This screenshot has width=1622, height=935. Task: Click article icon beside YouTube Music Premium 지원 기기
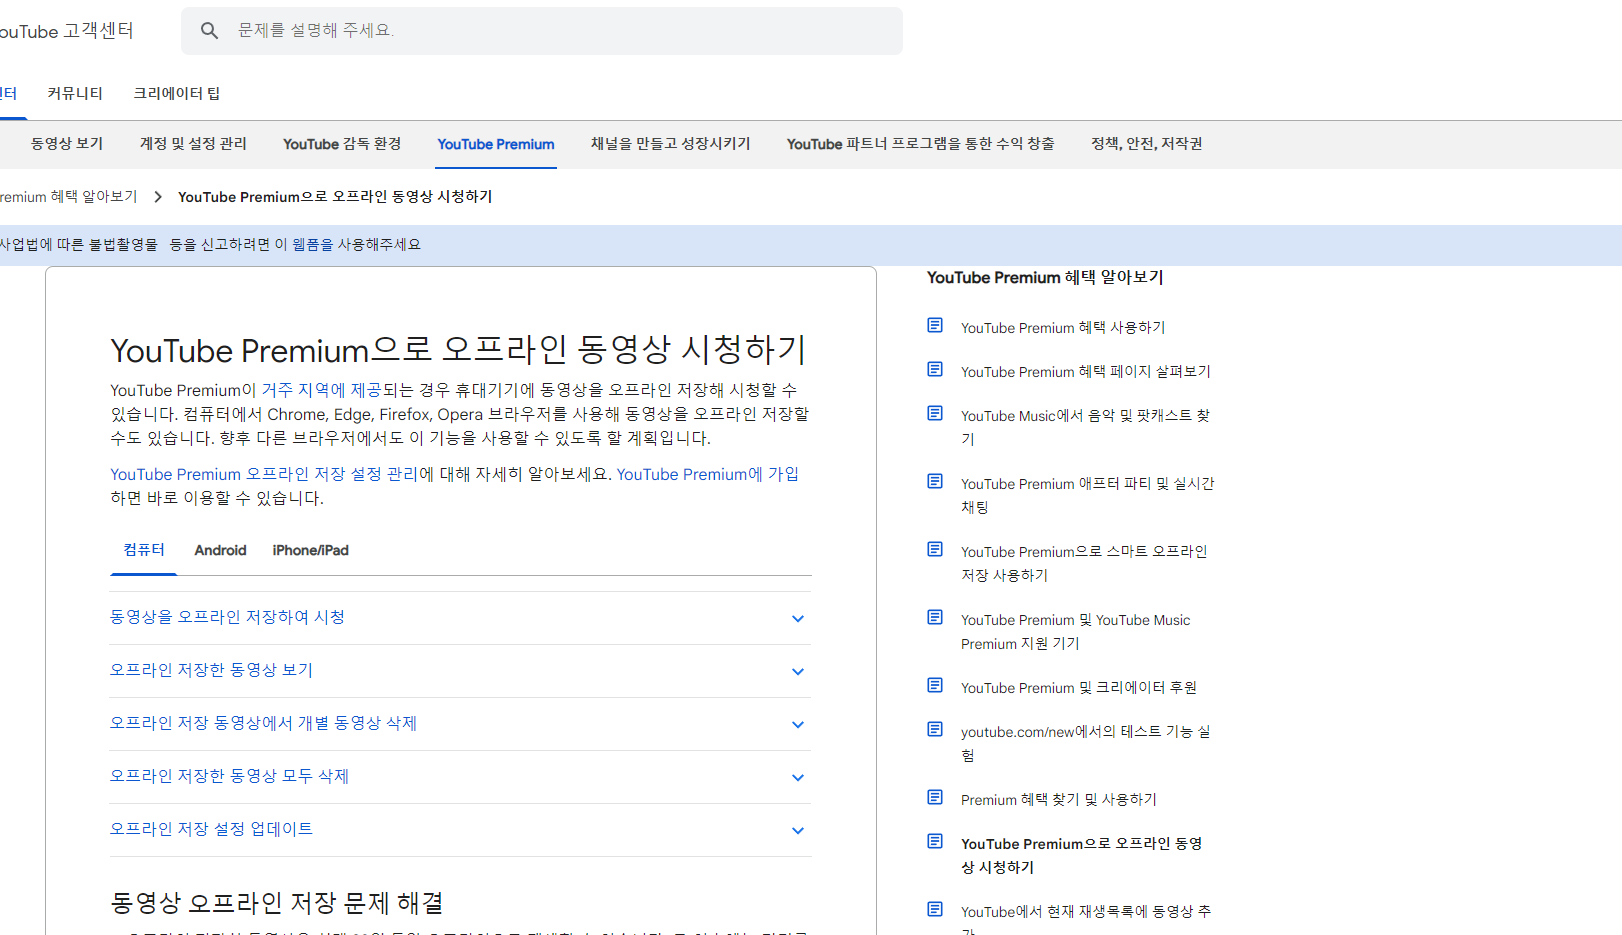(x=935, y=617)
